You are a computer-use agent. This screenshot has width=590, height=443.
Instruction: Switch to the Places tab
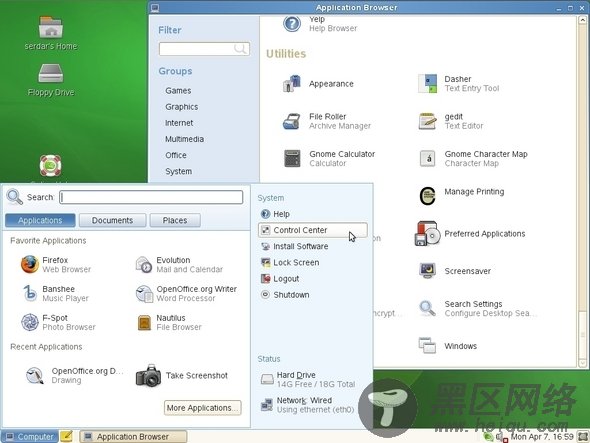coord(175,220)
